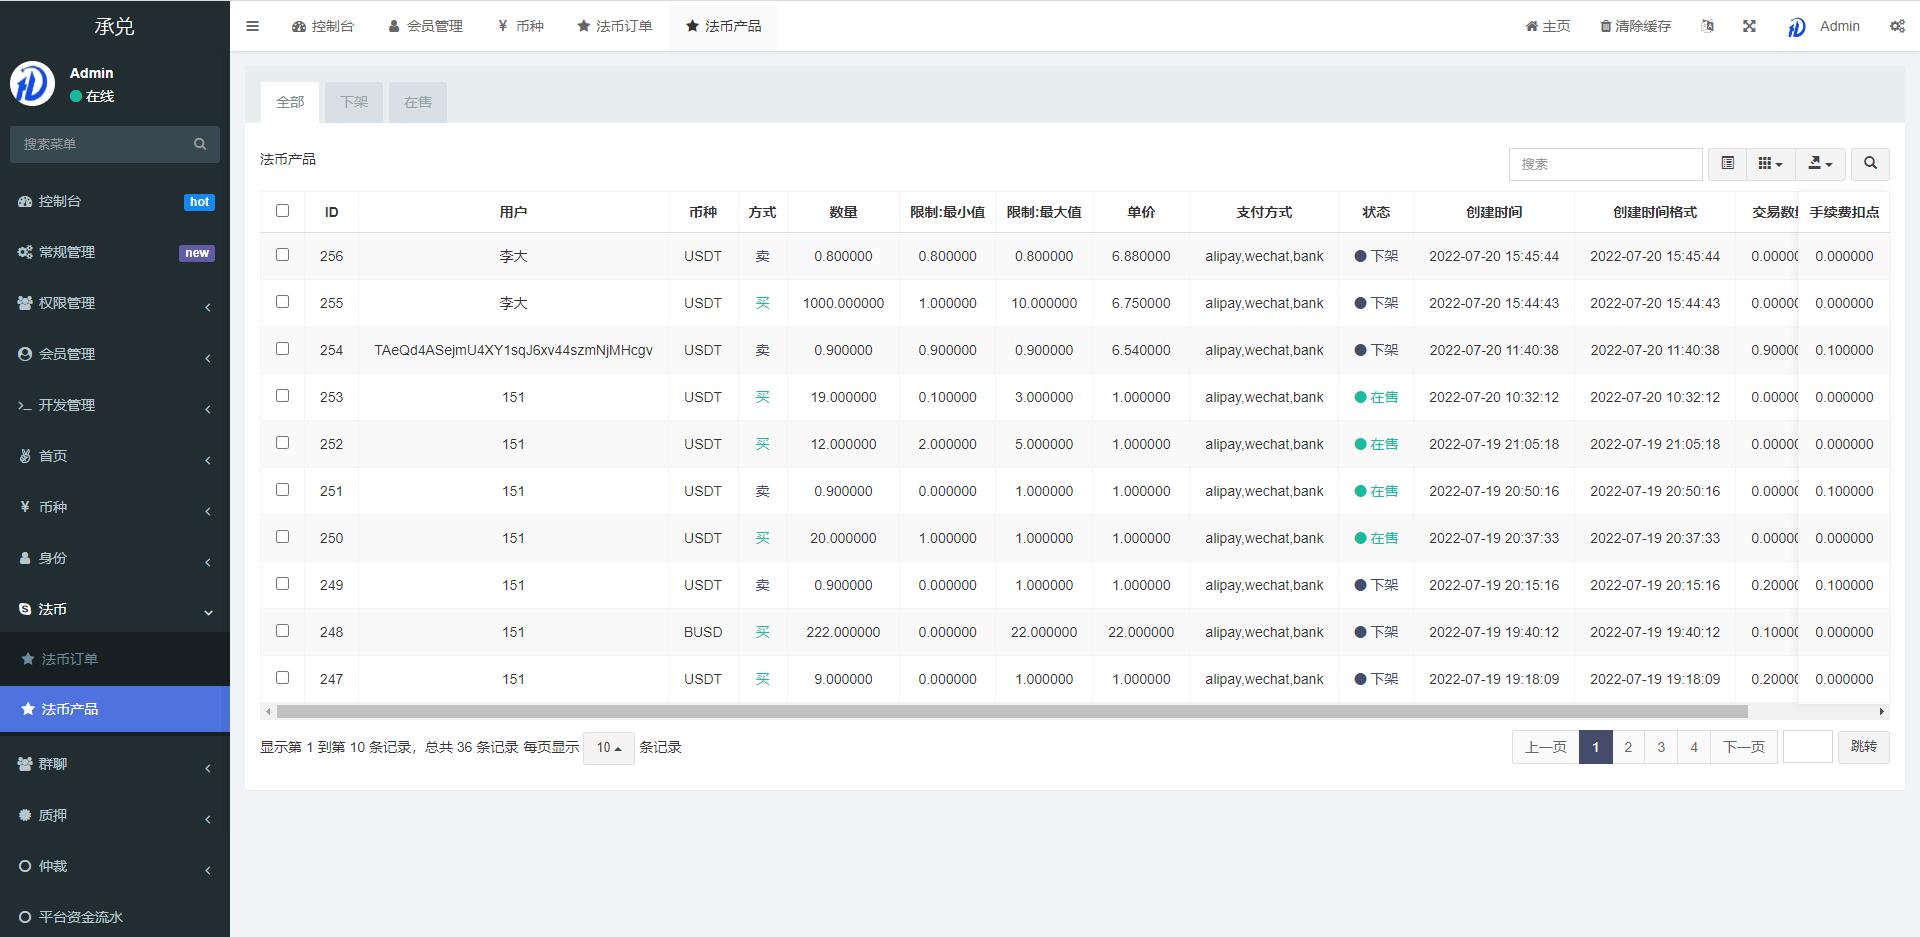Screen dimensions: 1920x937
Task: Go to page 2 of the records
Action: coord(1628,747)
